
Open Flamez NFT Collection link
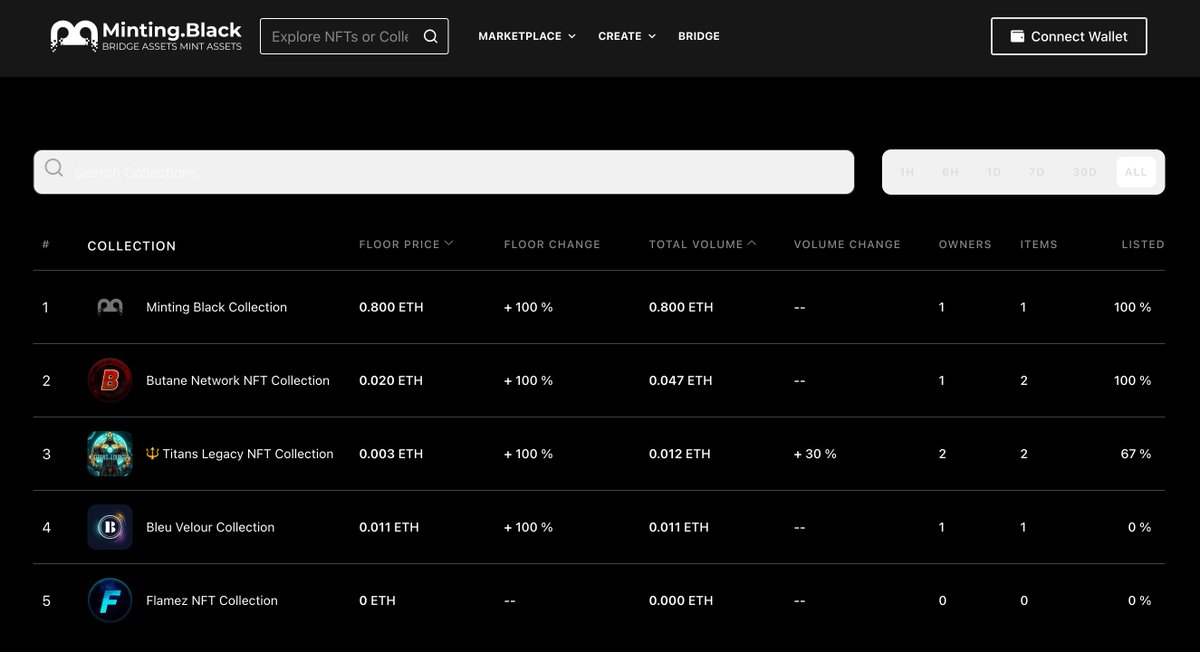coord(212,600)
